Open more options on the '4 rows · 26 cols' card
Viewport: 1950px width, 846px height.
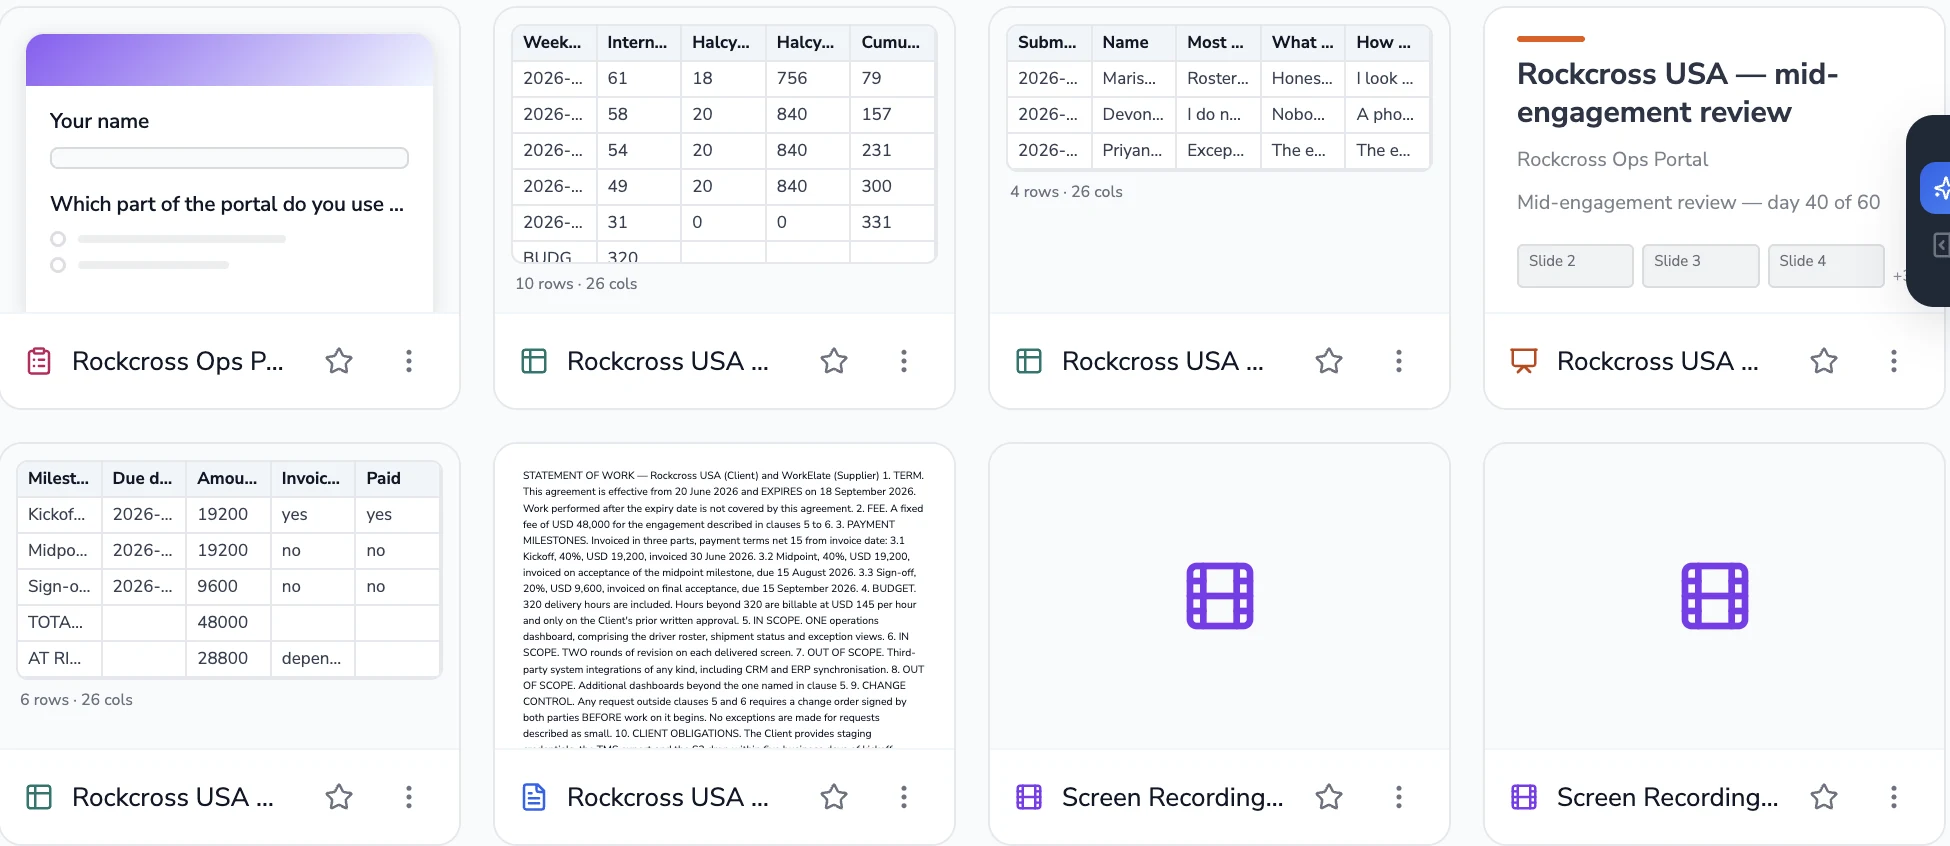1399,361
